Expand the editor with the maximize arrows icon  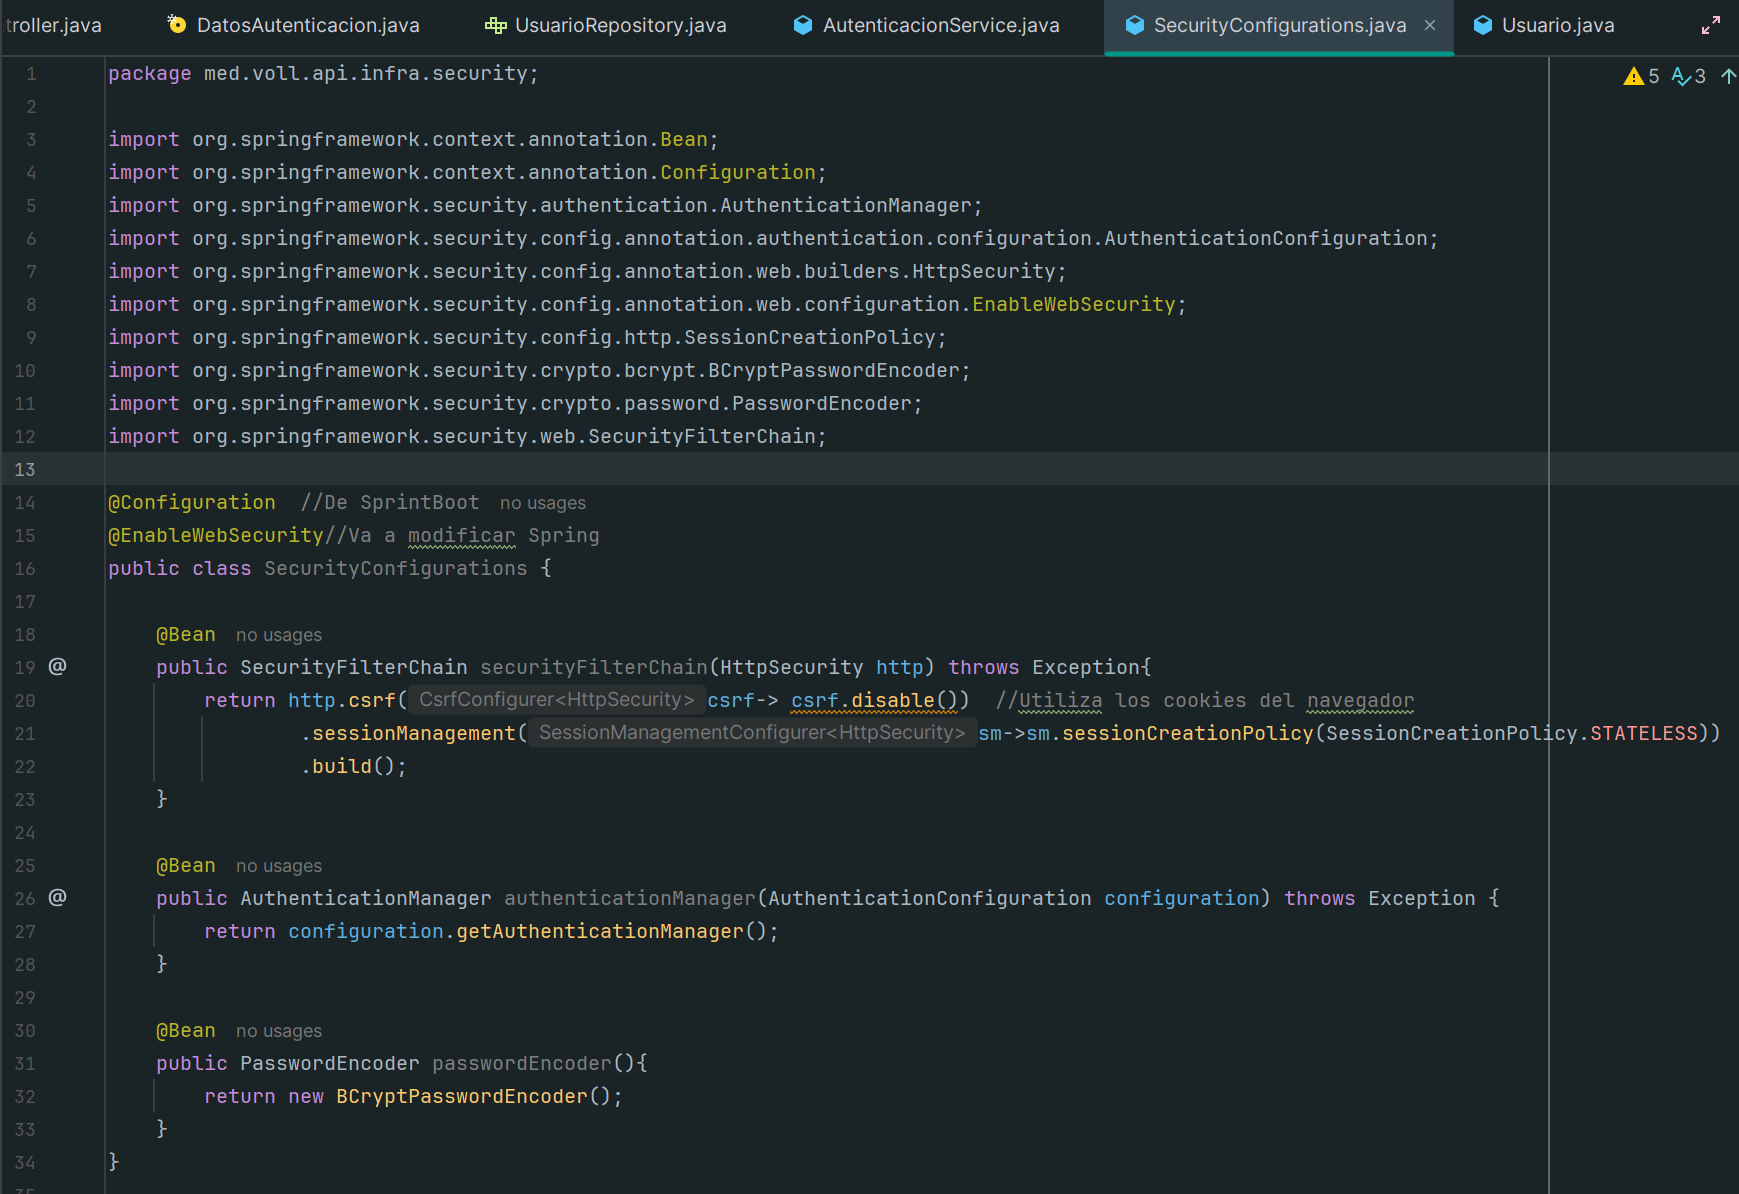click(x=1711, y=26)
